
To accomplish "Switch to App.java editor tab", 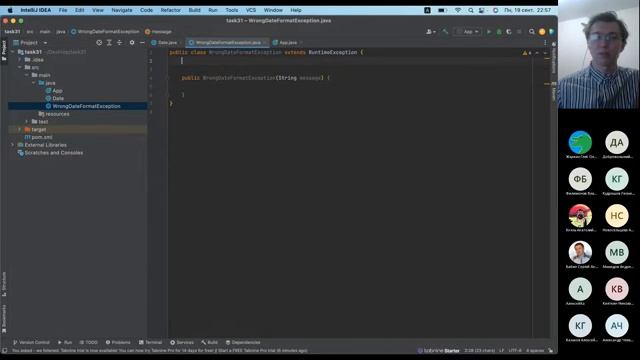I will 287,42.
